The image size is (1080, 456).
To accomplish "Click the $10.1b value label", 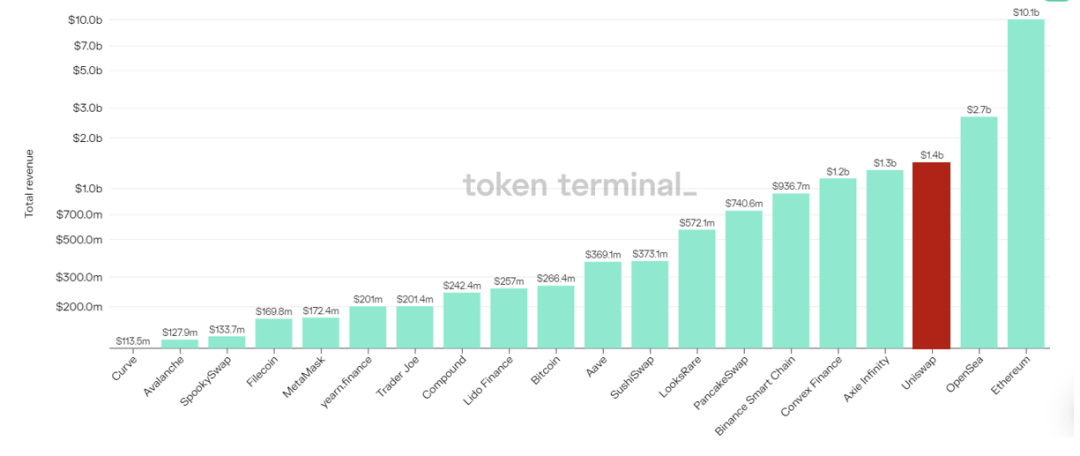I will point(1026,12).
